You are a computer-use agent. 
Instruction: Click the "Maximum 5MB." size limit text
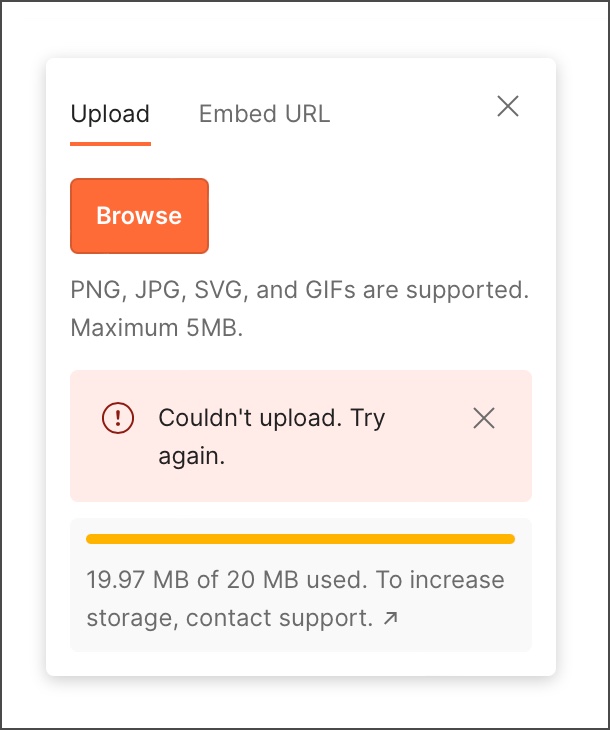pyautogui.click(x=156, y=328)
